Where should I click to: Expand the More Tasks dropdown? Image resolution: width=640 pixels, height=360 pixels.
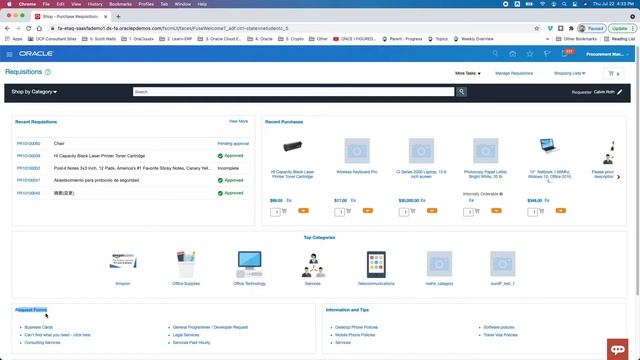(468, 73)
